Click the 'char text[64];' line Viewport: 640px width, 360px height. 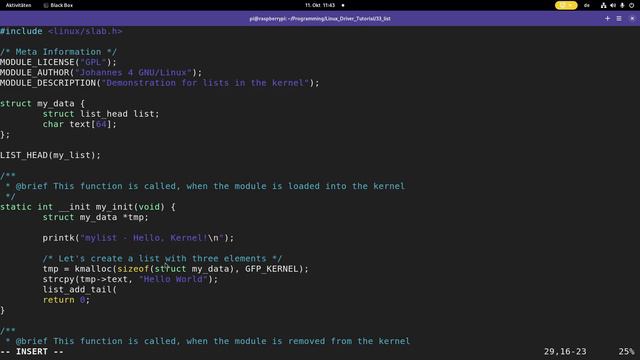click(x=80, y=124)
